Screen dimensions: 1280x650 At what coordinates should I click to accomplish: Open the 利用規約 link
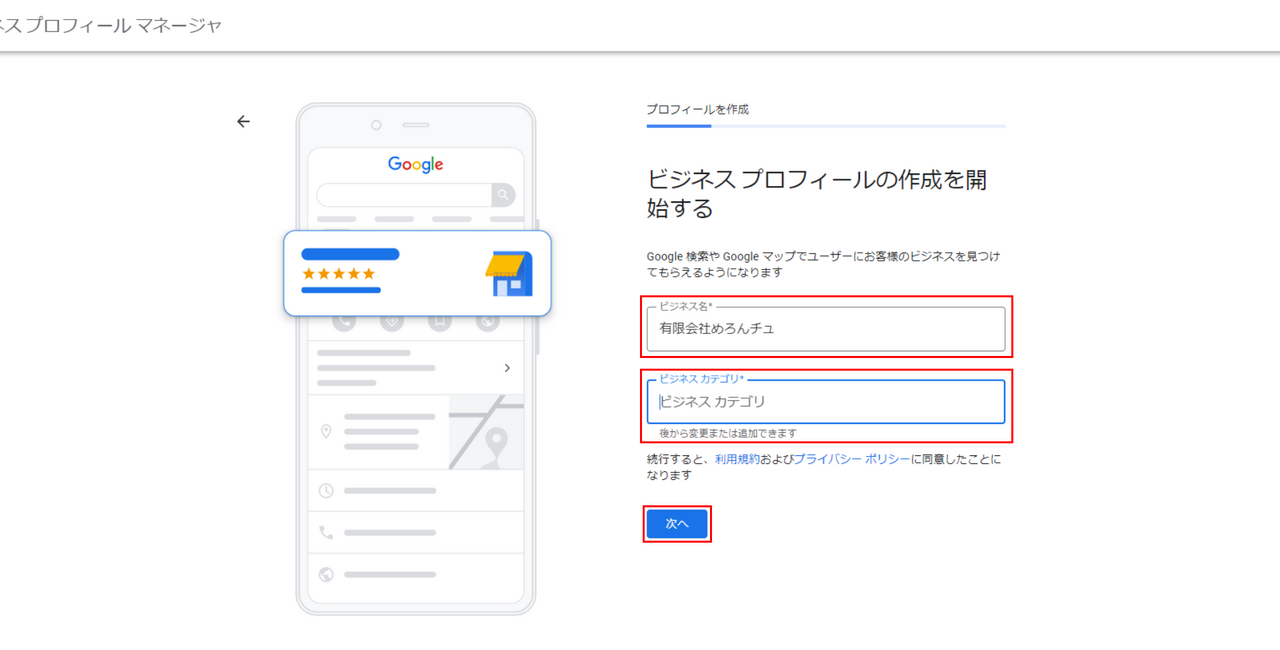(737, 459)
